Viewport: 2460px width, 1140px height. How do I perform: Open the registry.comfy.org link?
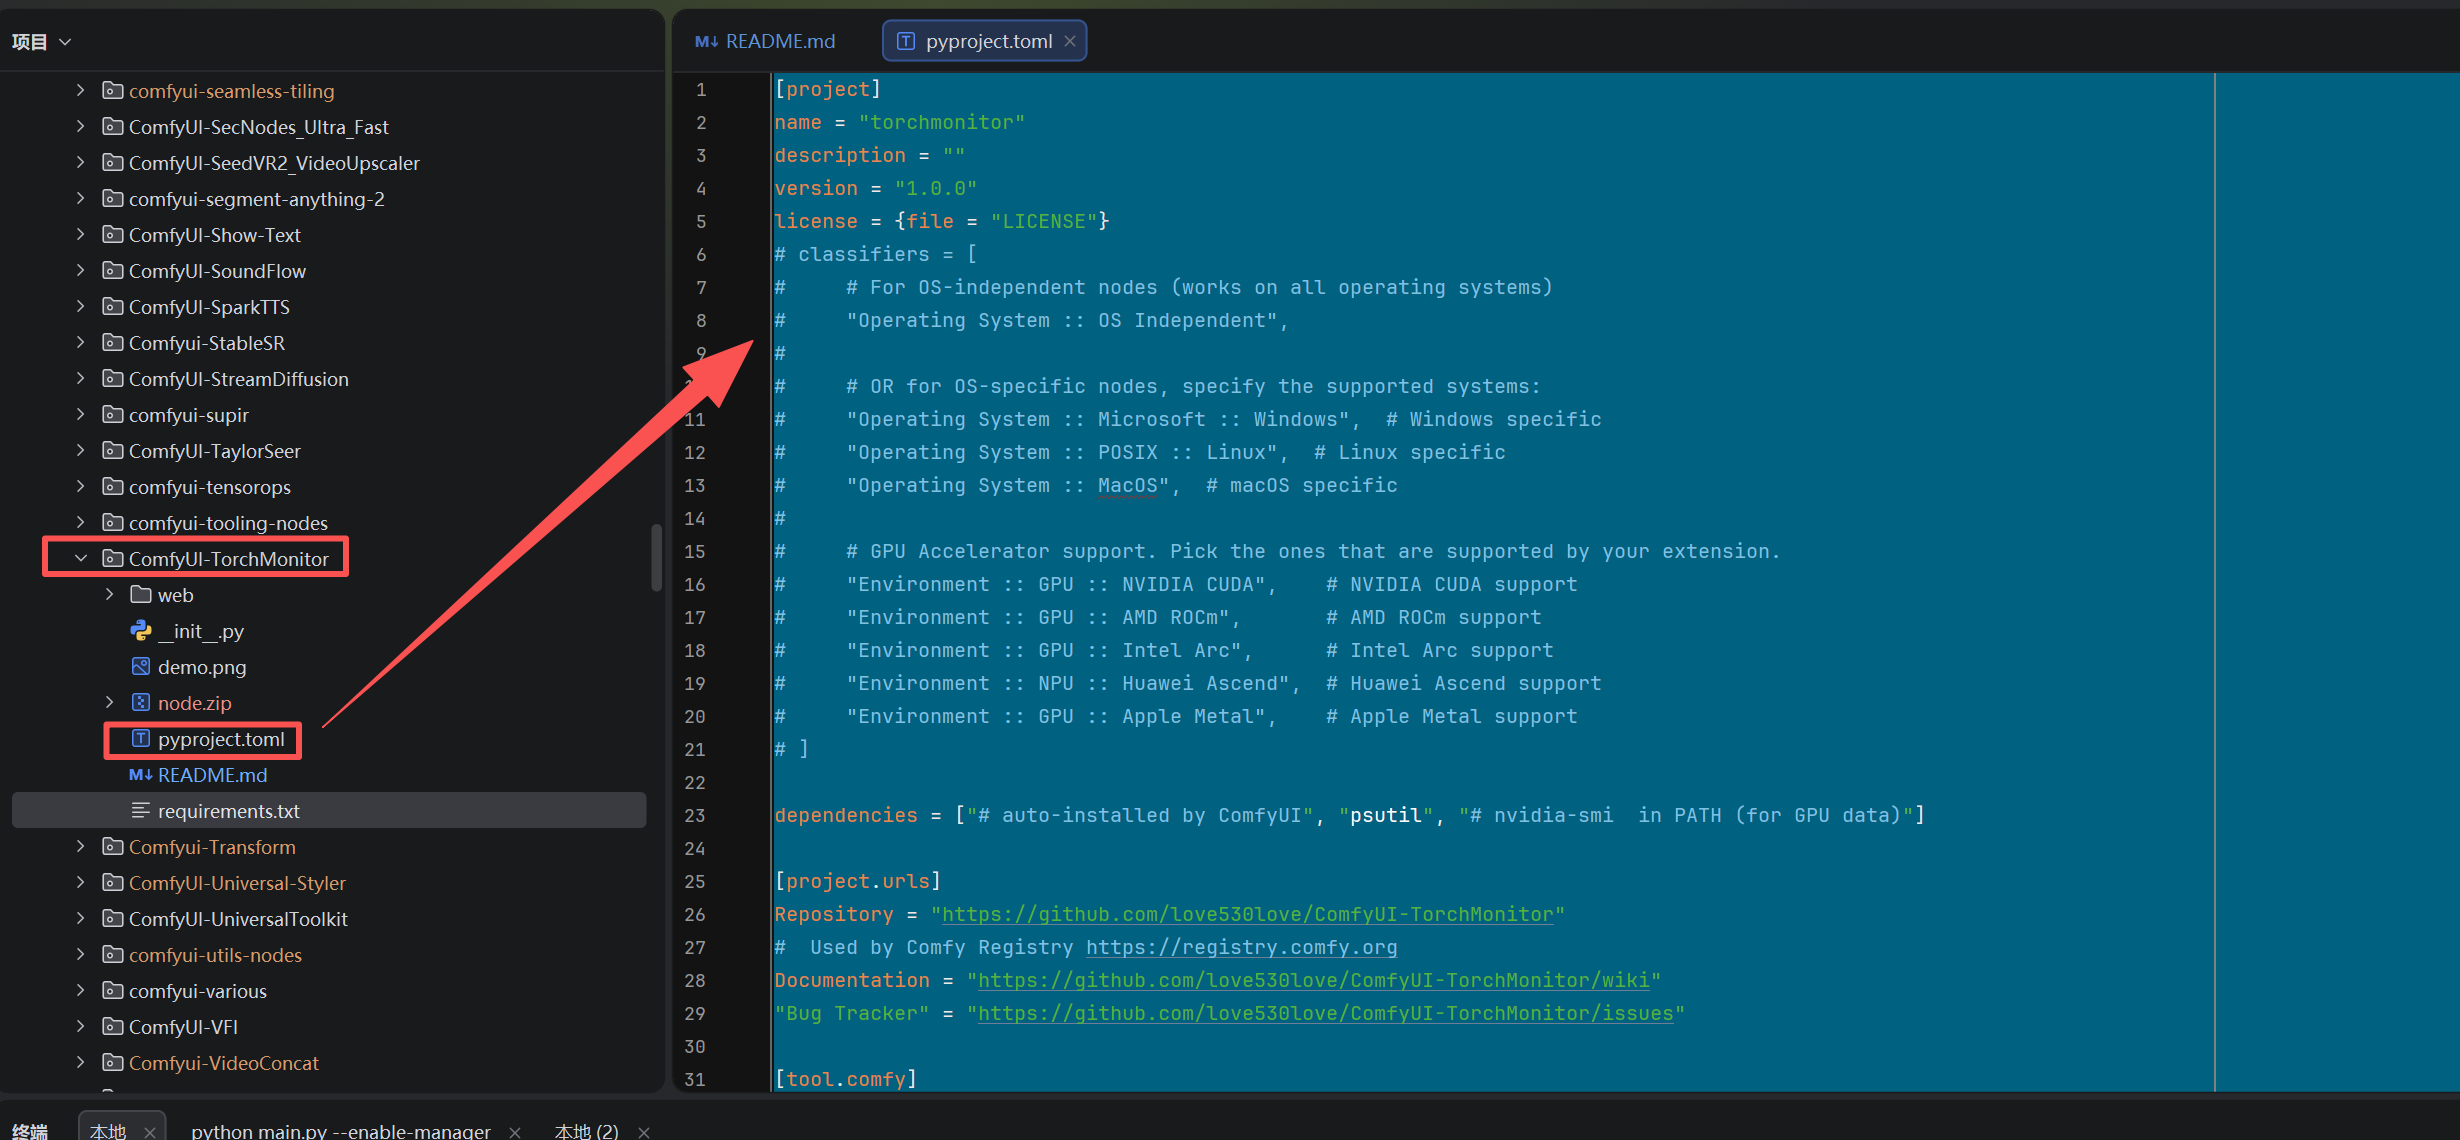[1241, 947]
